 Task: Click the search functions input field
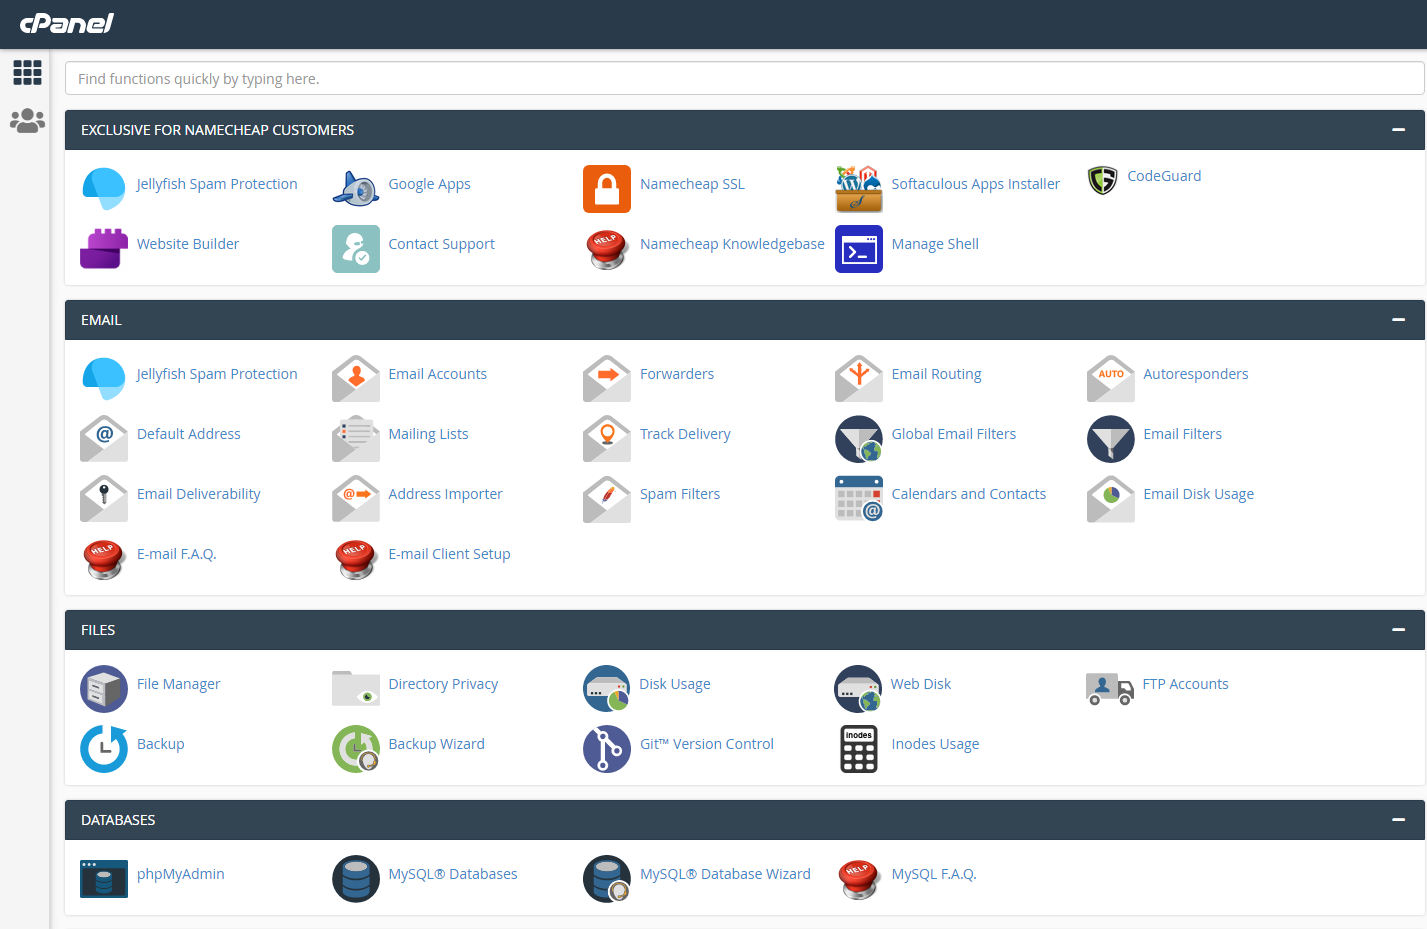744,78
